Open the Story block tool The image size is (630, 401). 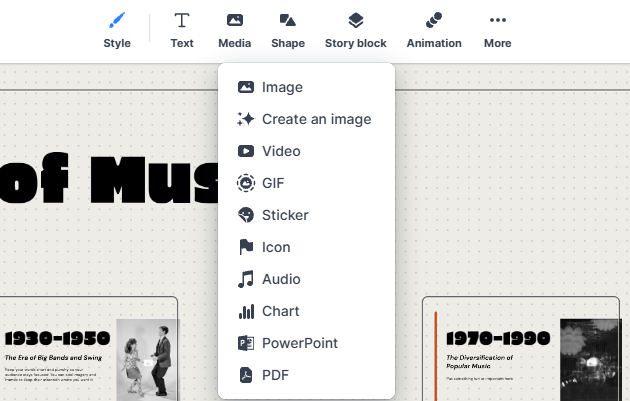pyautogui.click(x=356, y=30)
